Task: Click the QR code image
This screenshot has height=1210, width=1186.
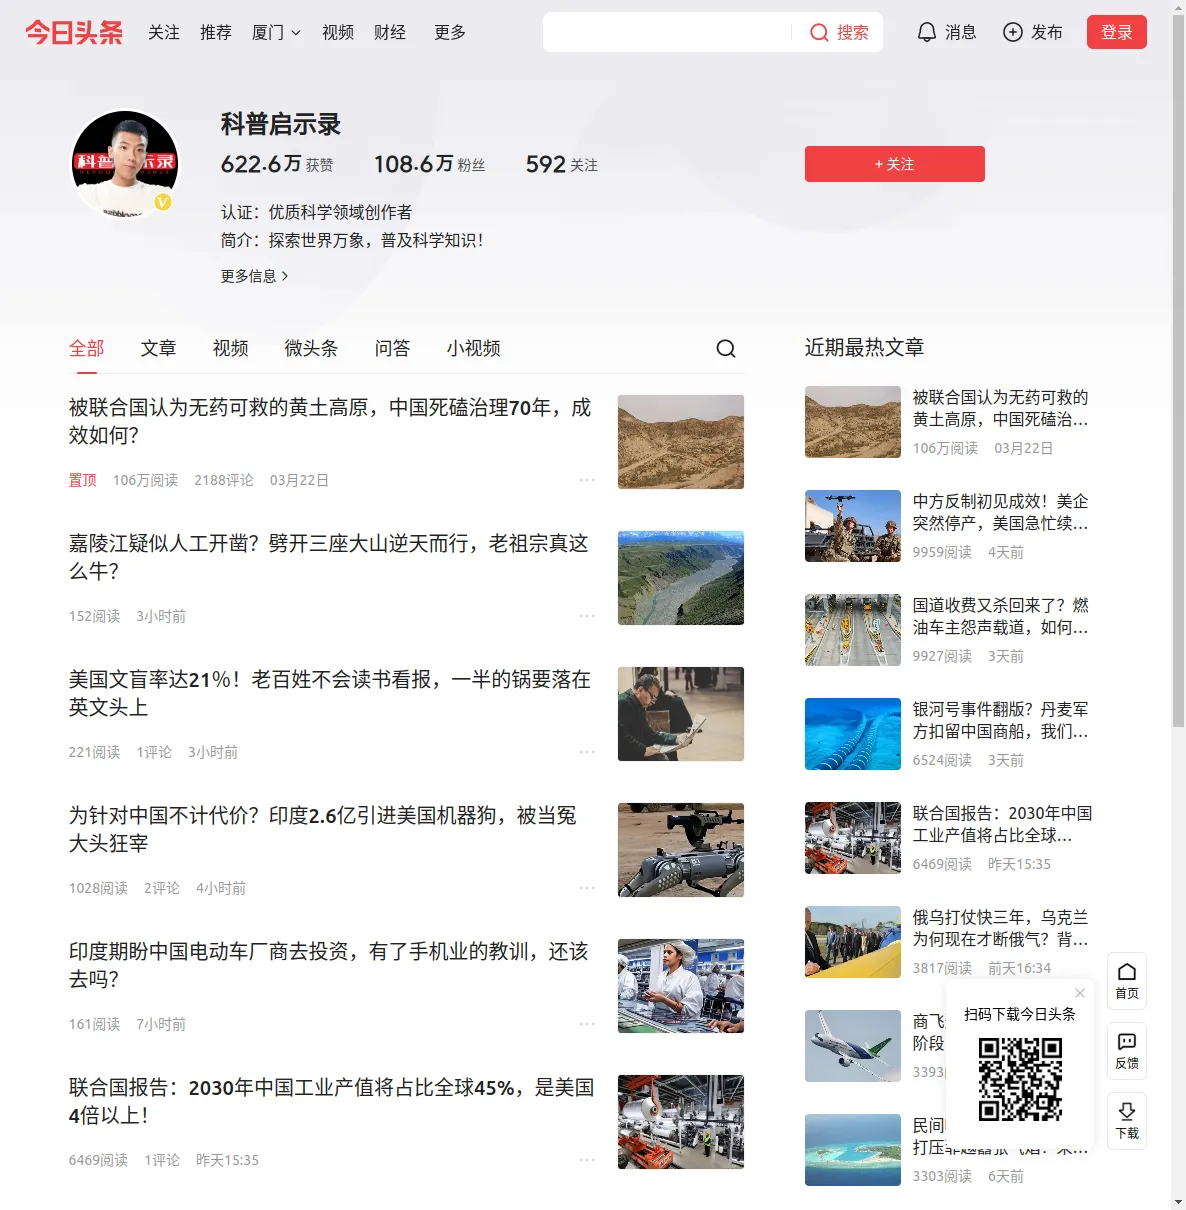Action: (x=1020, y=1078)
